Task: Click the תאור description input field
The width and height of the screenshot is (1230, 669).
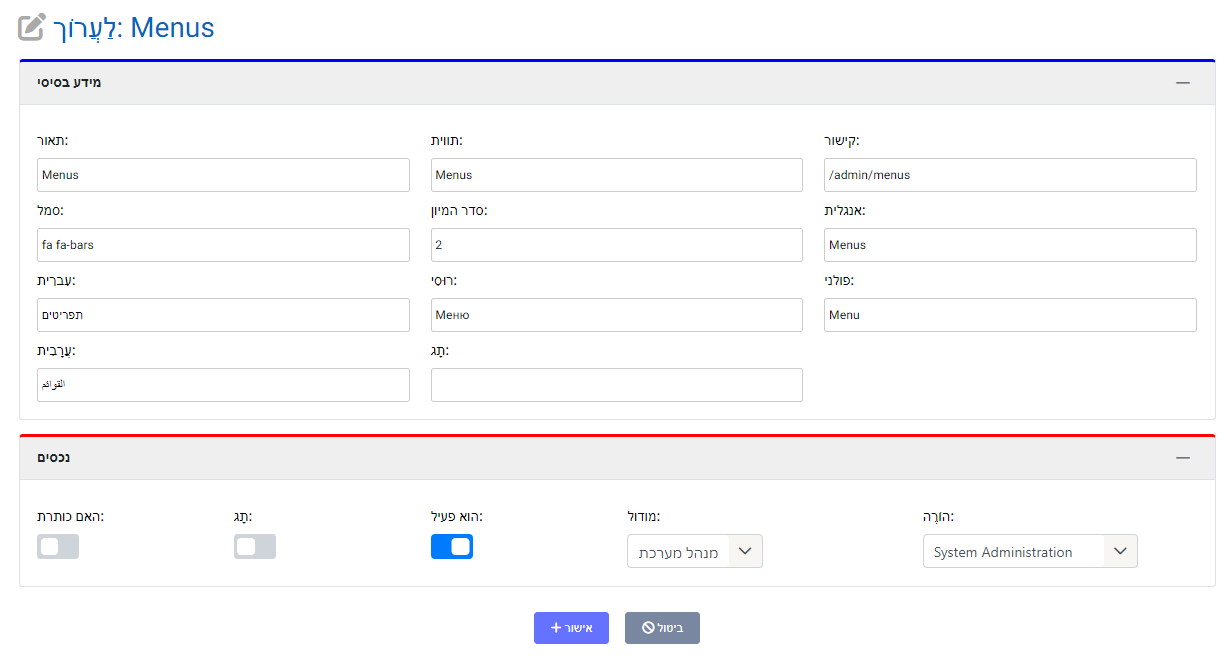Action: pos(223,175)
